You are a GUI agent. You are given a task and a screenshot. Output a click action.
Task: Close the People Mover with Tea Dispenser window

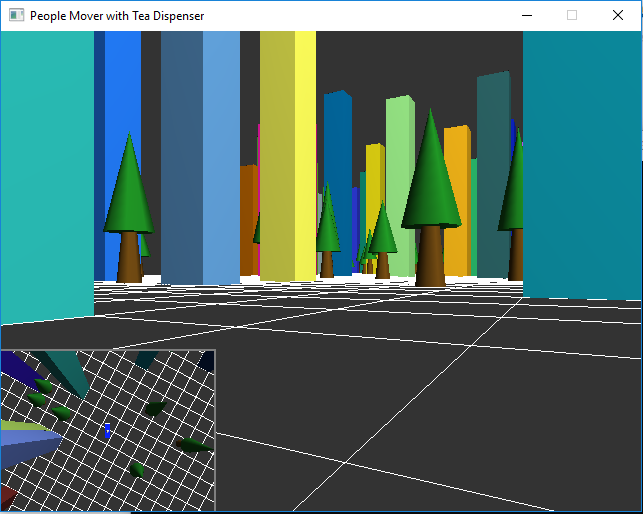click(x=618, y=16)
